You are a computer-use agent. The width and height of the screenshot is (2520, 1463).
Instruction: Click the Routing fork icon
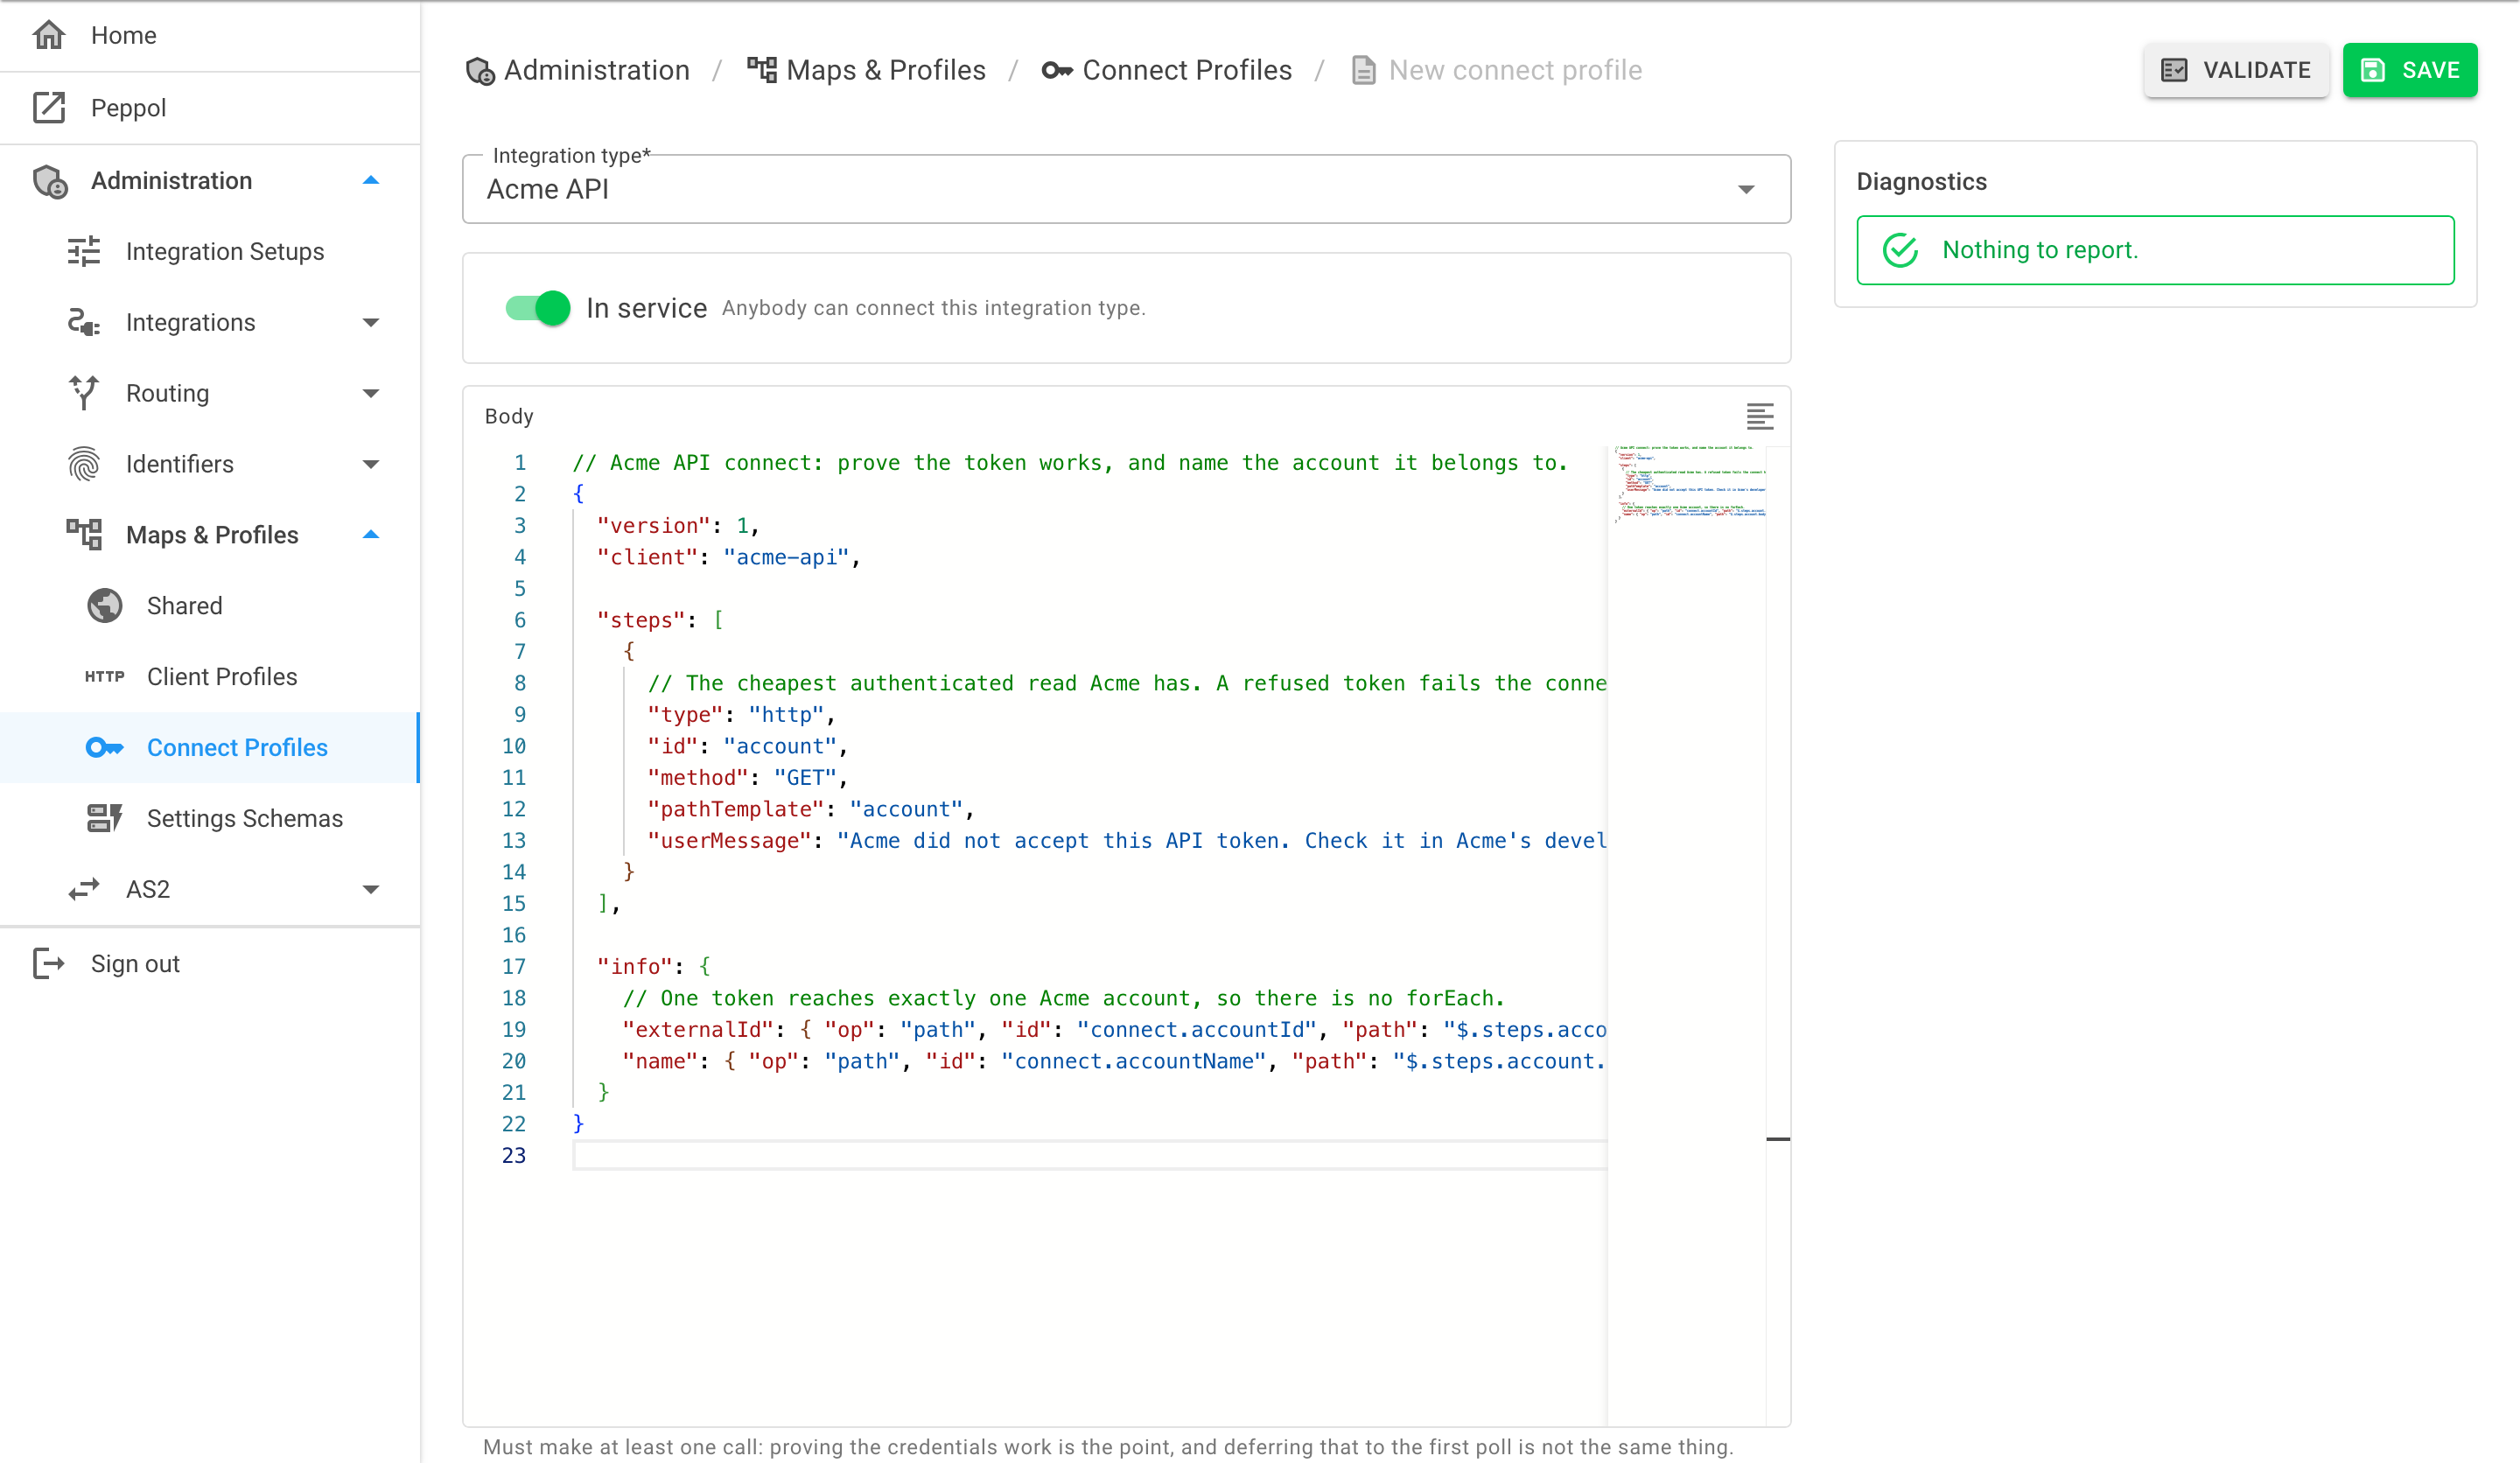84,393
